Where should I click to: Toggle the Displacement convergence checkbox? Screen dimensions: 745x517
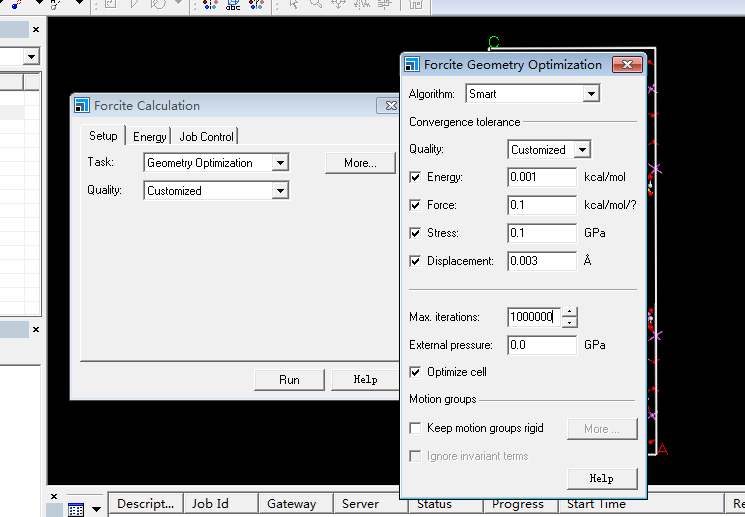[415, 261]
